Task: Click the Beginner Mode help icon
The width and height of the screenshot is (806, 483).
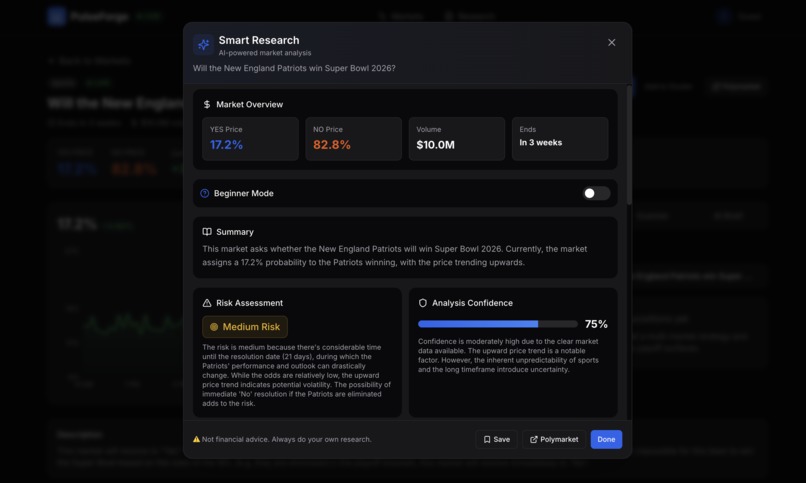Action: click(x=205, y=193)
